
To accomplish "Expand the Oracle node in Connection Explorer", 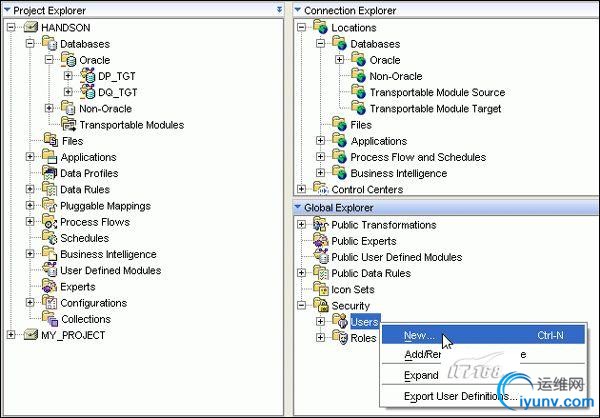I will [339, 59].
